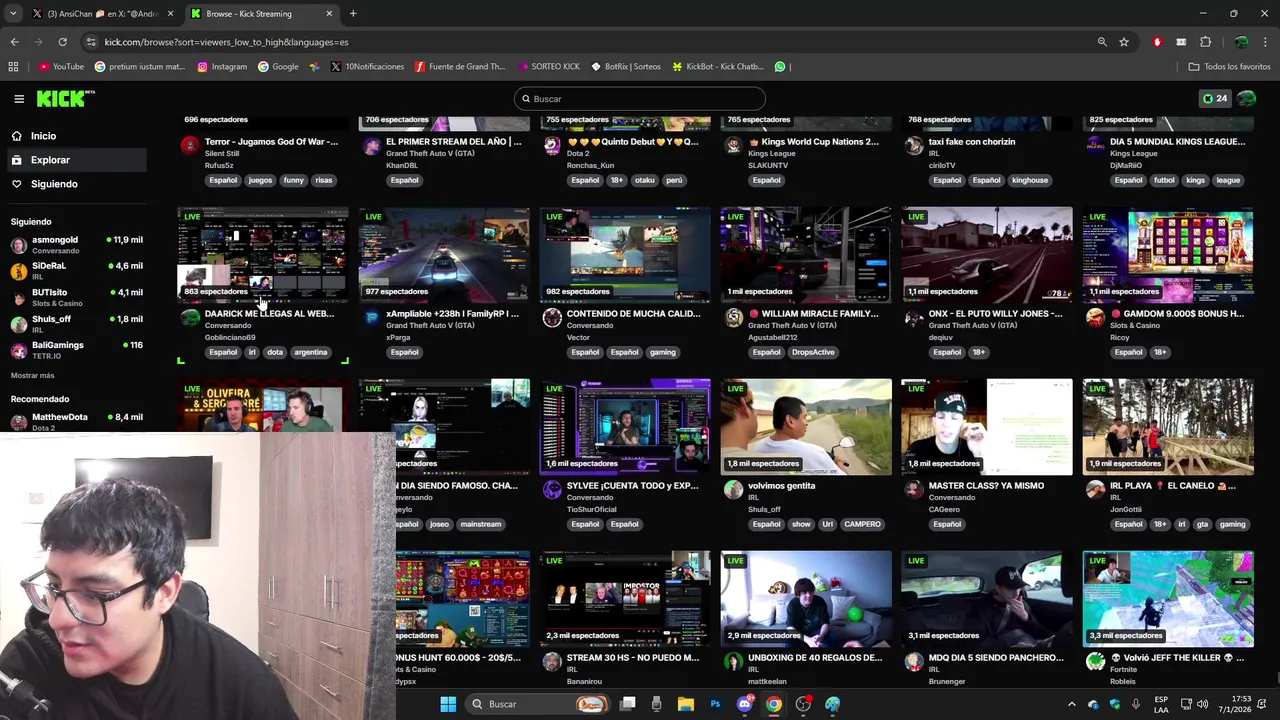Click 'CAMPERO' tag under Shuls_off
This screenshot has width=1280, height=720.
pos(862,524)
